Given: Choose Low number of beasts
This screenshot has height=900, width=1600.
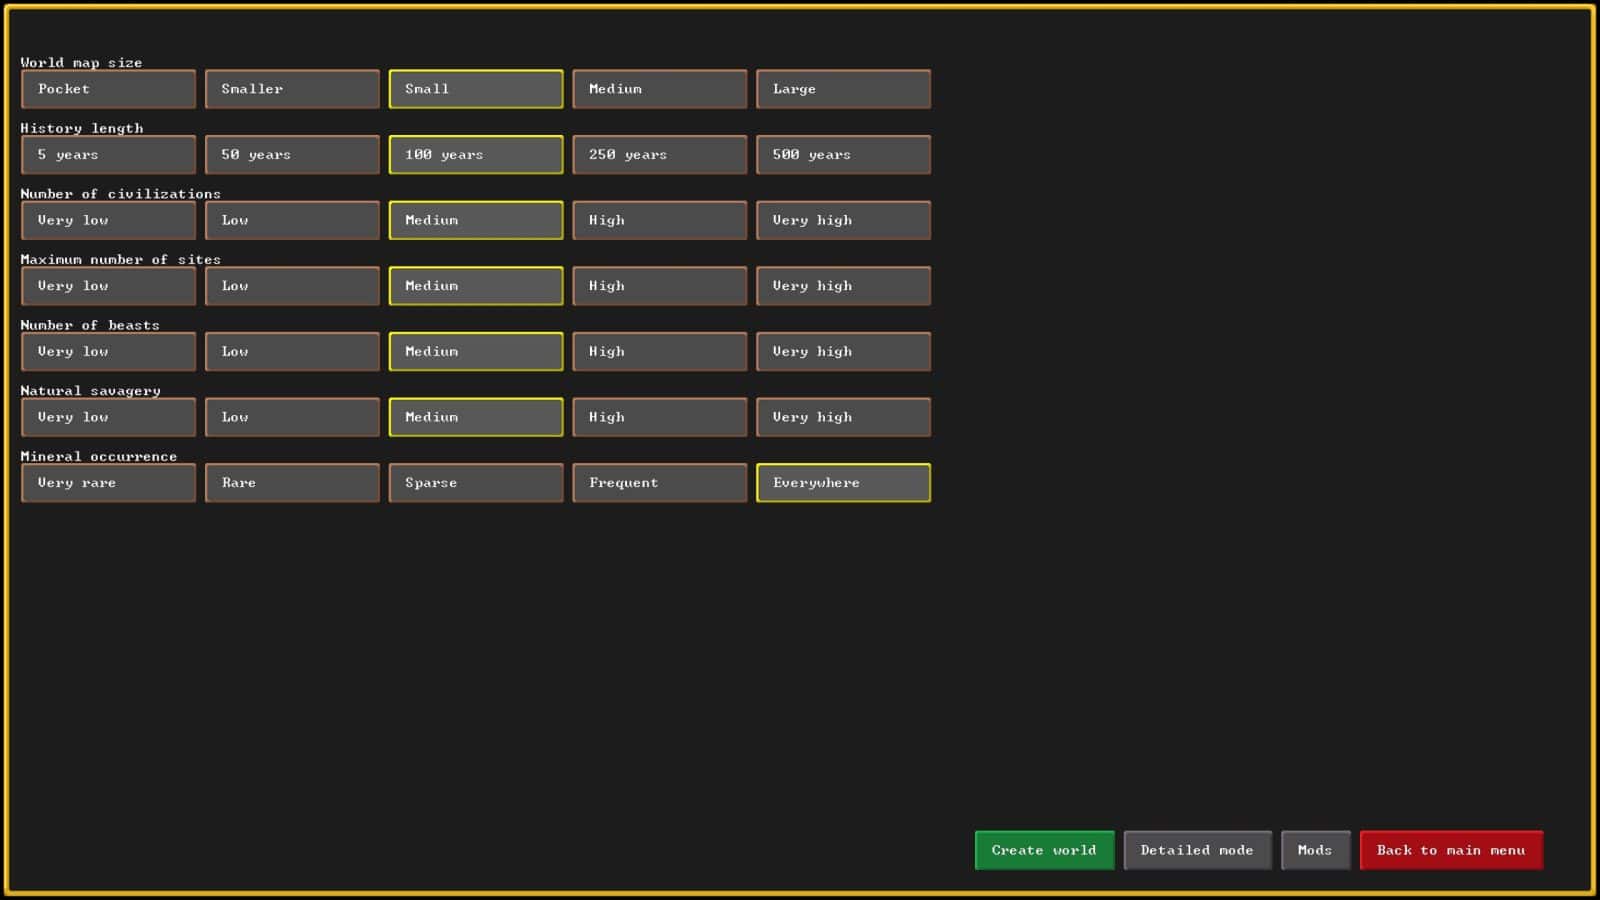Looking at the screenshot, I should point(292,351).
